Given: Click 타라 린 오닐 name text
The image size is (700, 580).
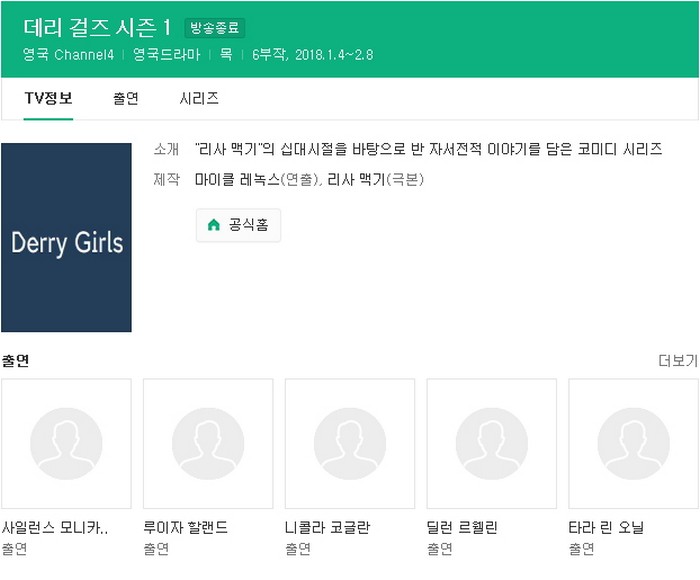Looking at the screenshot, I should (x=606, y=527).
